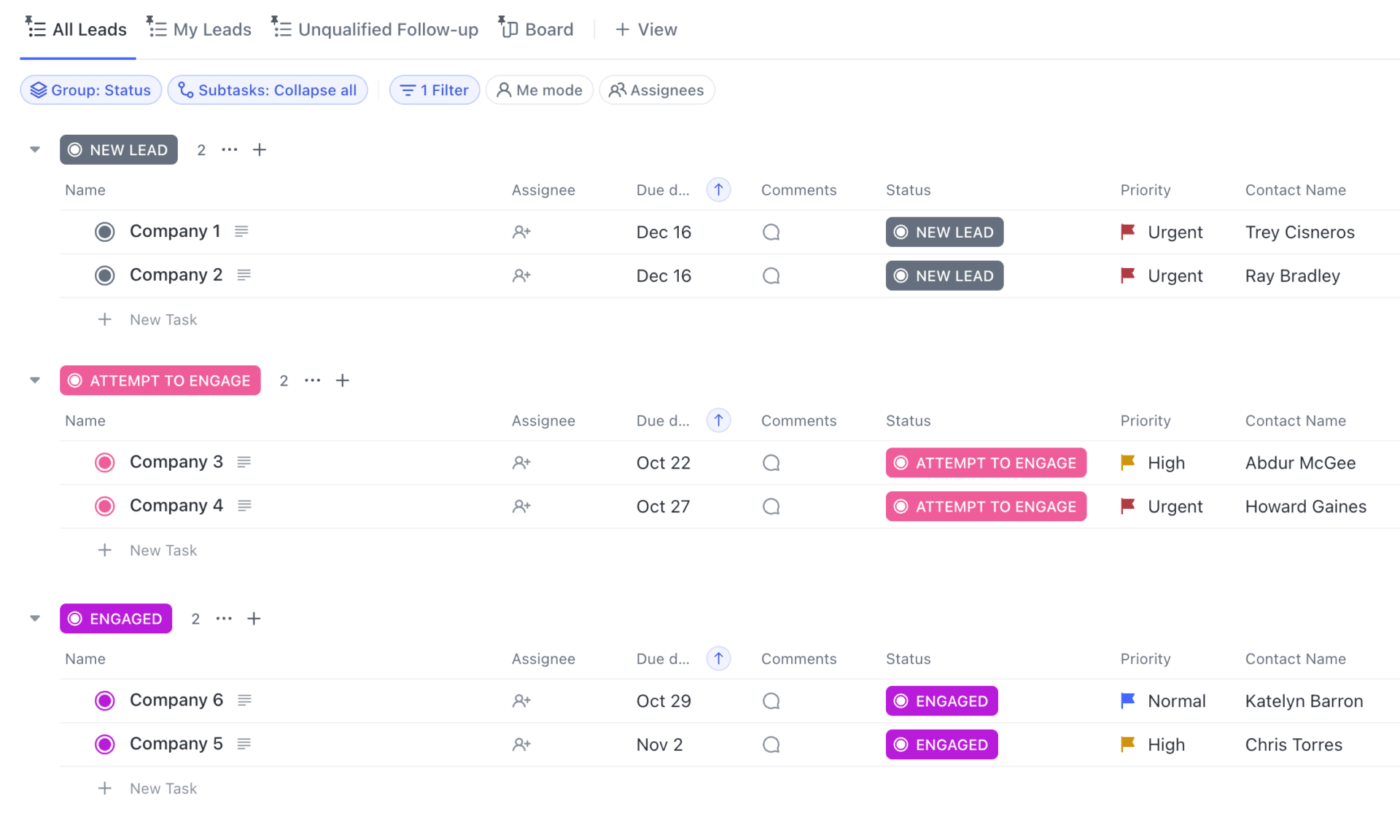1400x833 pixels.
Task: Open the description icon next to Company 5
Action: 245,744
